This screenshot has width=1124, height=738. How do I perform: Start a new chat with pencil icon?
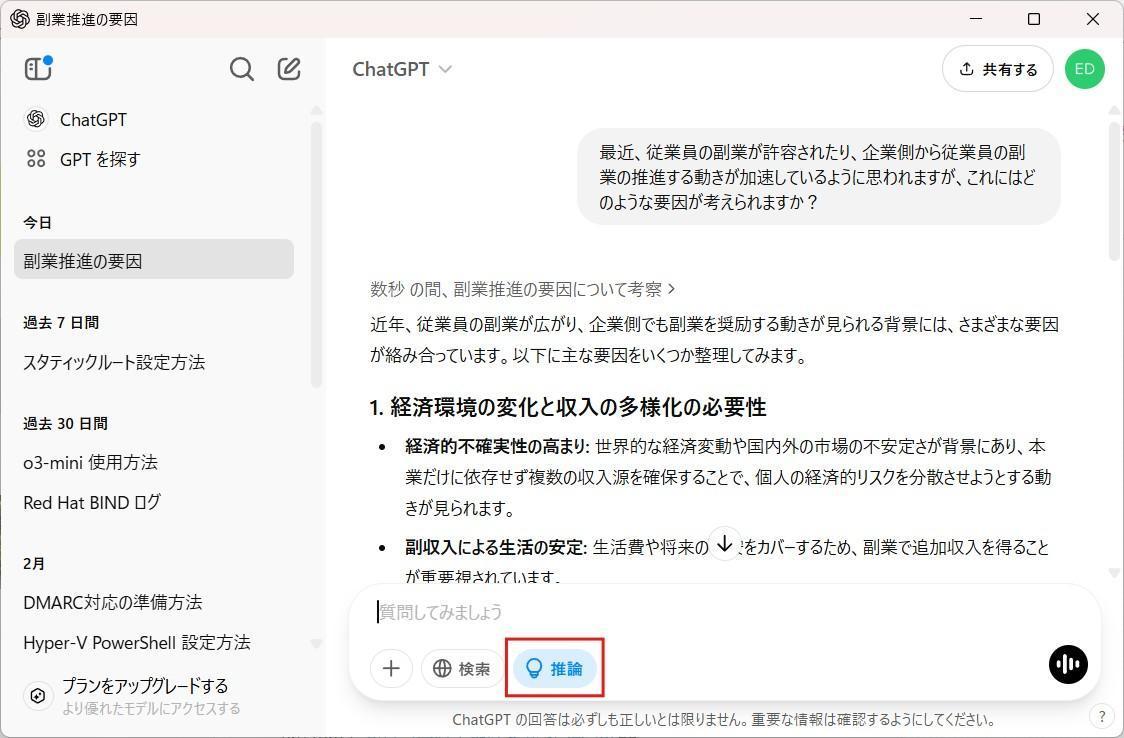[289, 69]
